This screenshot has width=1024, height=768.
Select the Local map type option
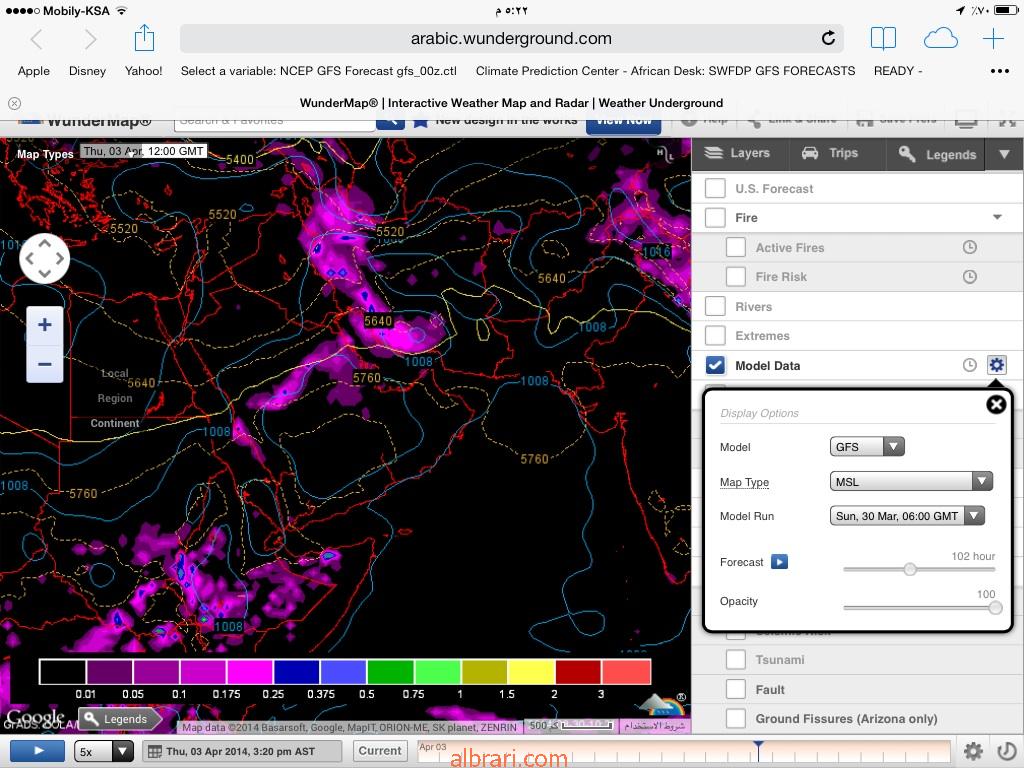click(x=115, y=373)
